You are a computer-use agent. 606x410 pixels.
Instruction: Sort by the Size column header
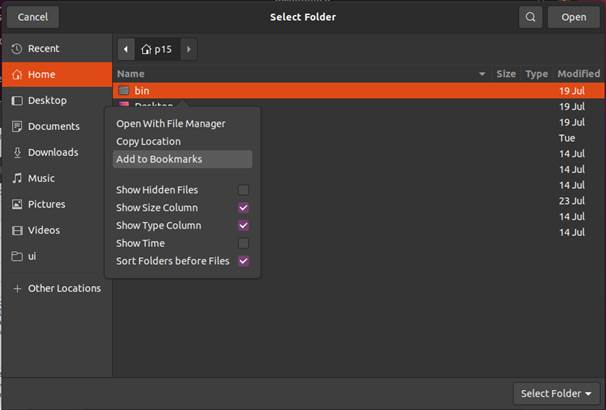[506, 74]
